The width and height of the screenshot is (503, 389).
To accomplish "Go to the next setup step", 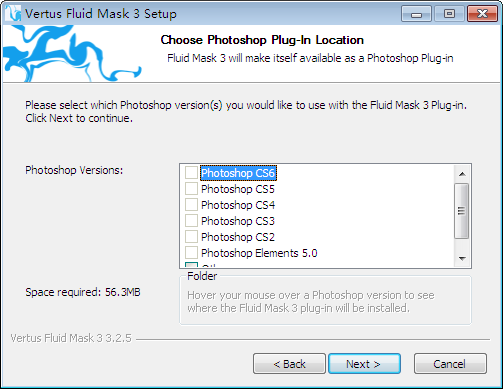I will [x=364, y=364].
